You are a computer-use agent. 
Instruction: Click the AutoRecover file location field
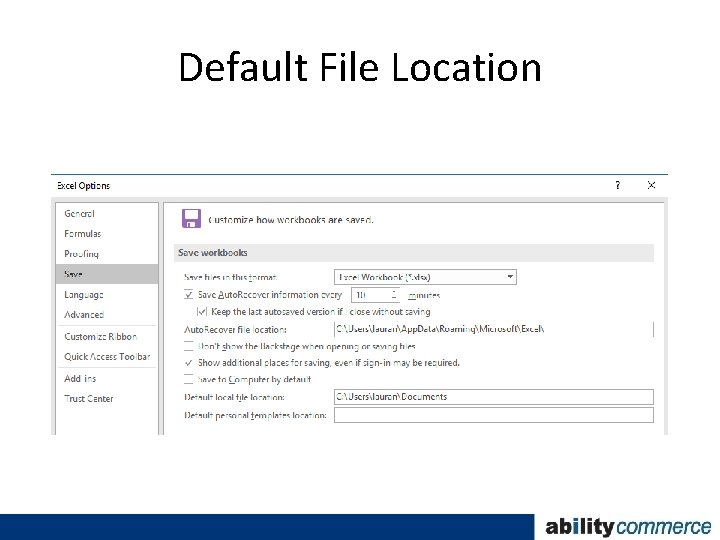coord(494,329)
